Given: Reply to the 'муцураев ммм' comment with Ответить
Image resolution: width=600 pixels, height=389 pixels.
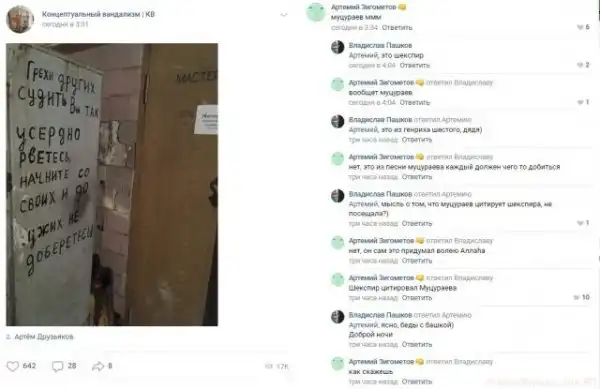Looking at the screenshot, I should pos(397,28).
